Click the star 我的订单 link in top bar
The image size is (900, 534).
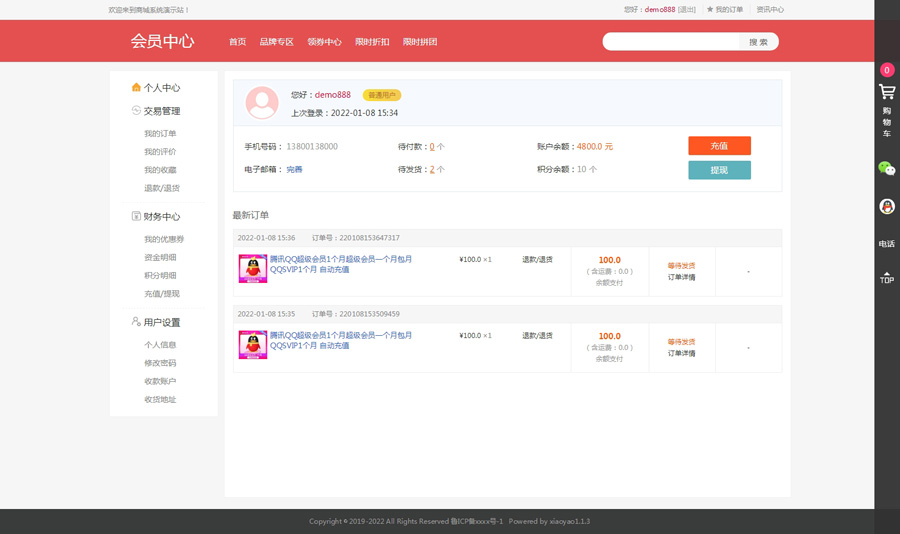(725, 10)
